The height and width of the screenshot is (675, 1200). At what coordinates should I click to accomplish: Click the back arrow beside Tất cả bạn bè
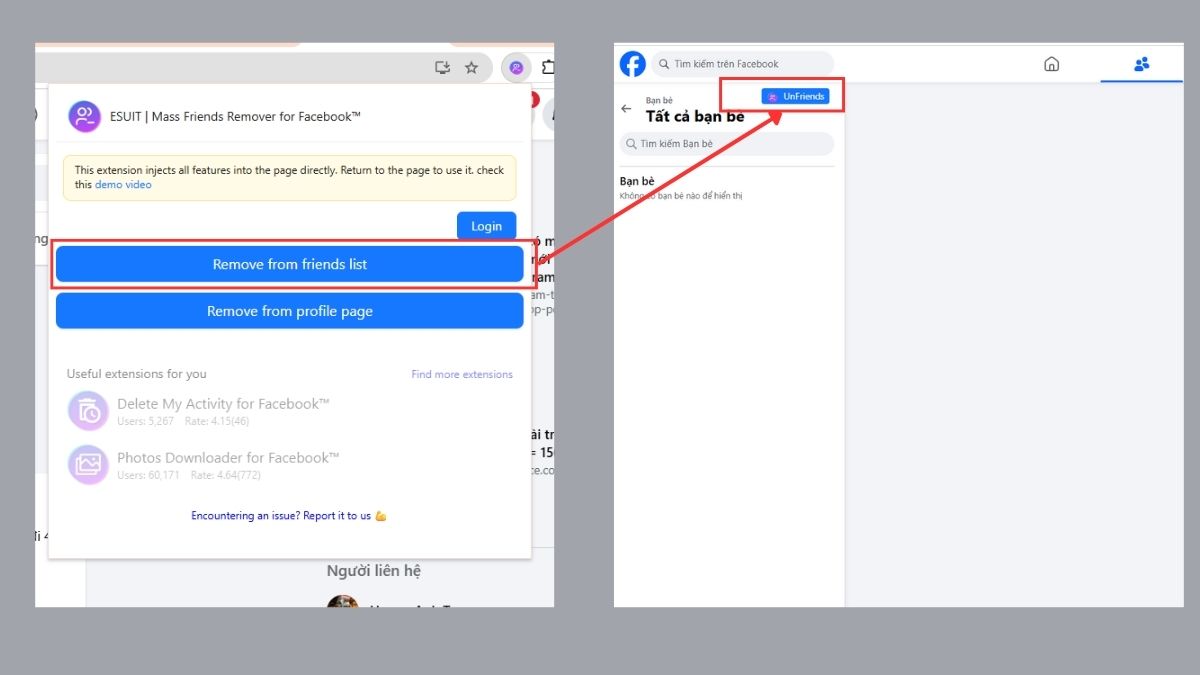click(x=627, y=109)
